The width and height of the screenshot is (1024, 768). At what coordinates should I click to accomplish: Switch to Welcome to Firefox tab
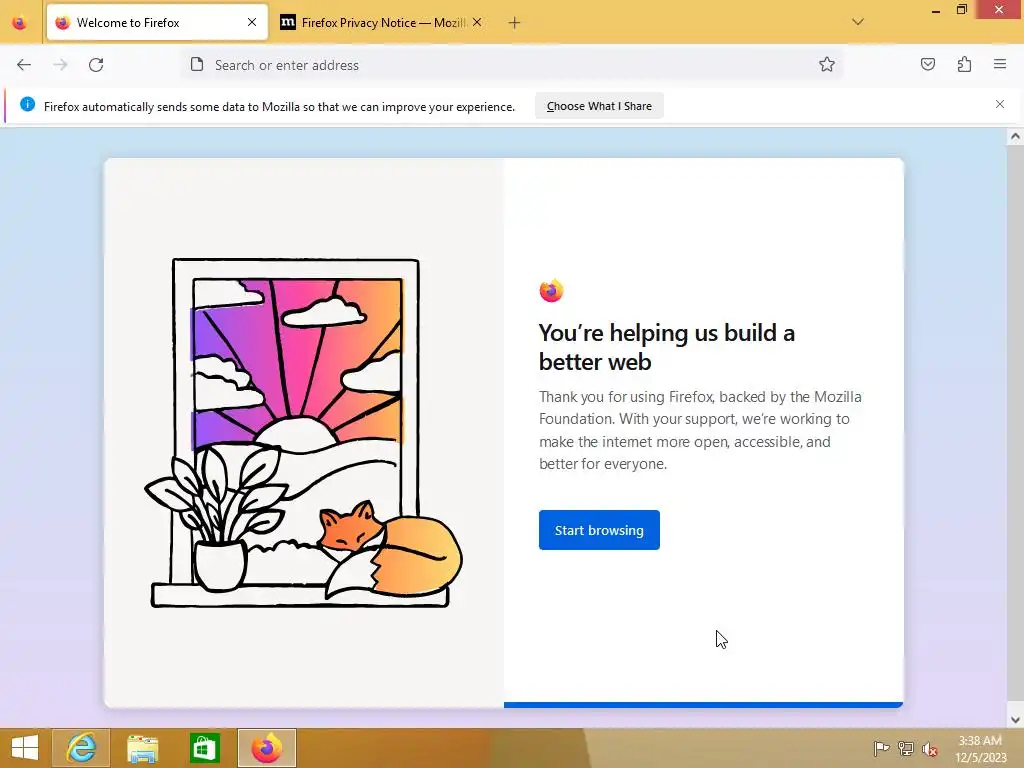(157, 22)
